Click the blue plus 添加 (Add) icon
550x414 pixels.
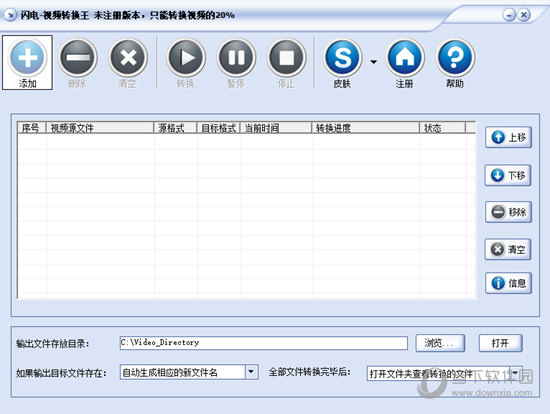click(x=27, y=58)
